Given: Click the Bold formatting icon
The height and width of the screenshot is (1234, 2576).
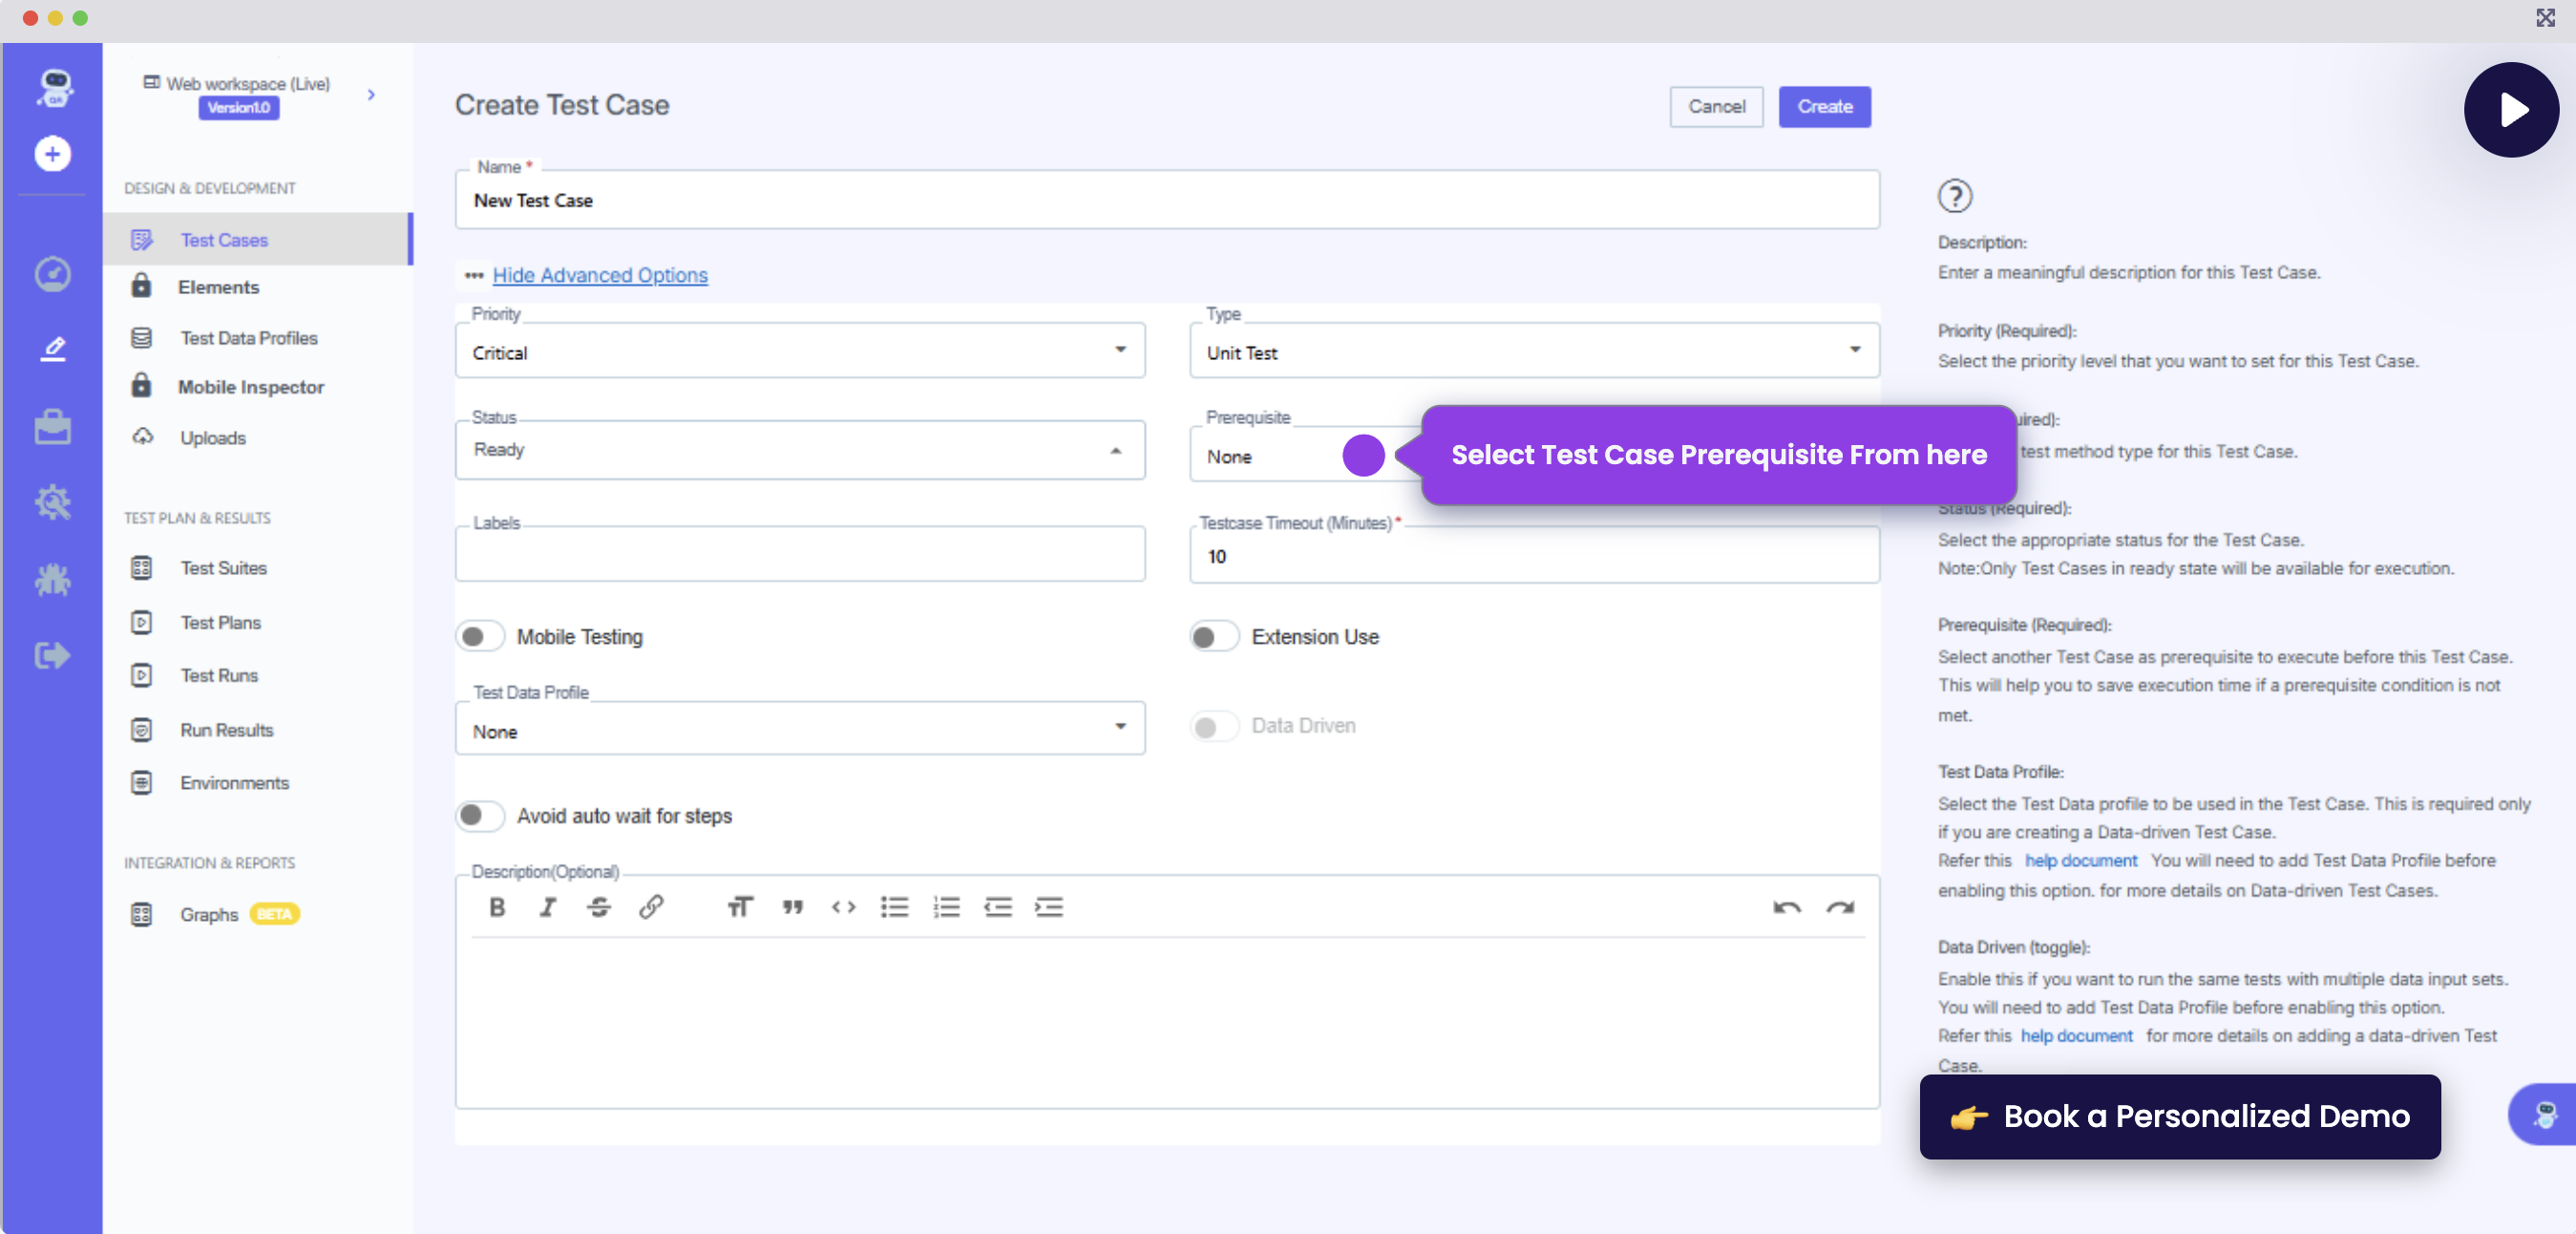Looking at the screenshot, I should [497, 907].
